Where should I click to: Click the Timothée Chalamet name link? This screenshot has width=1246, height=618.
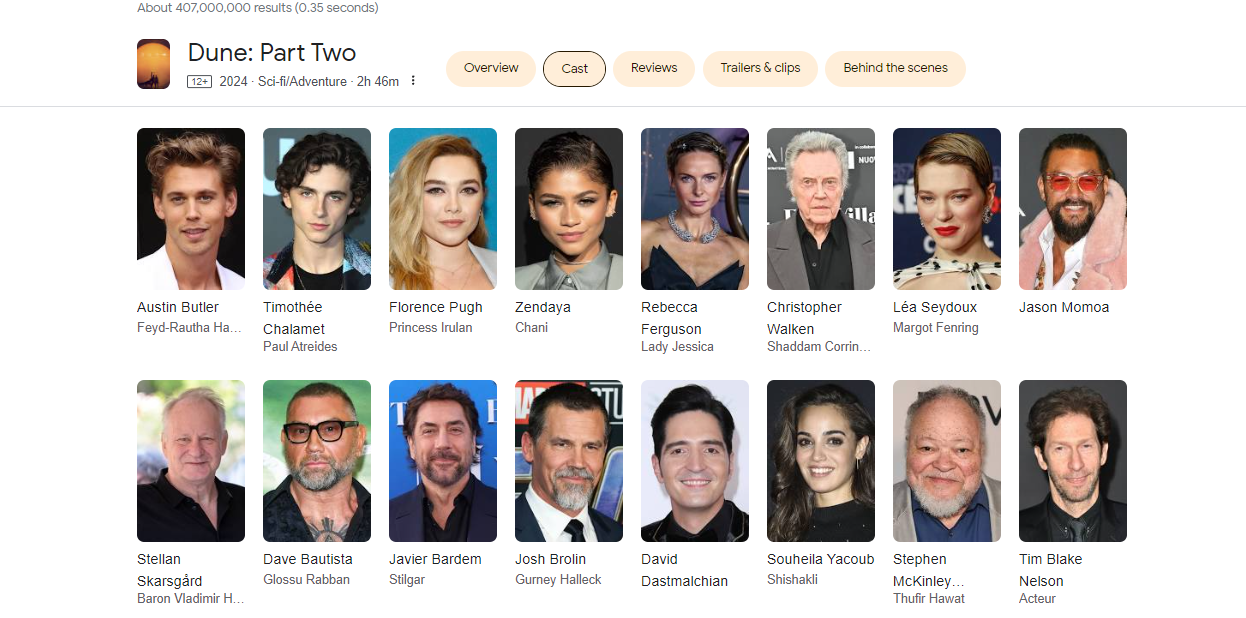click(x=293, y=318)
